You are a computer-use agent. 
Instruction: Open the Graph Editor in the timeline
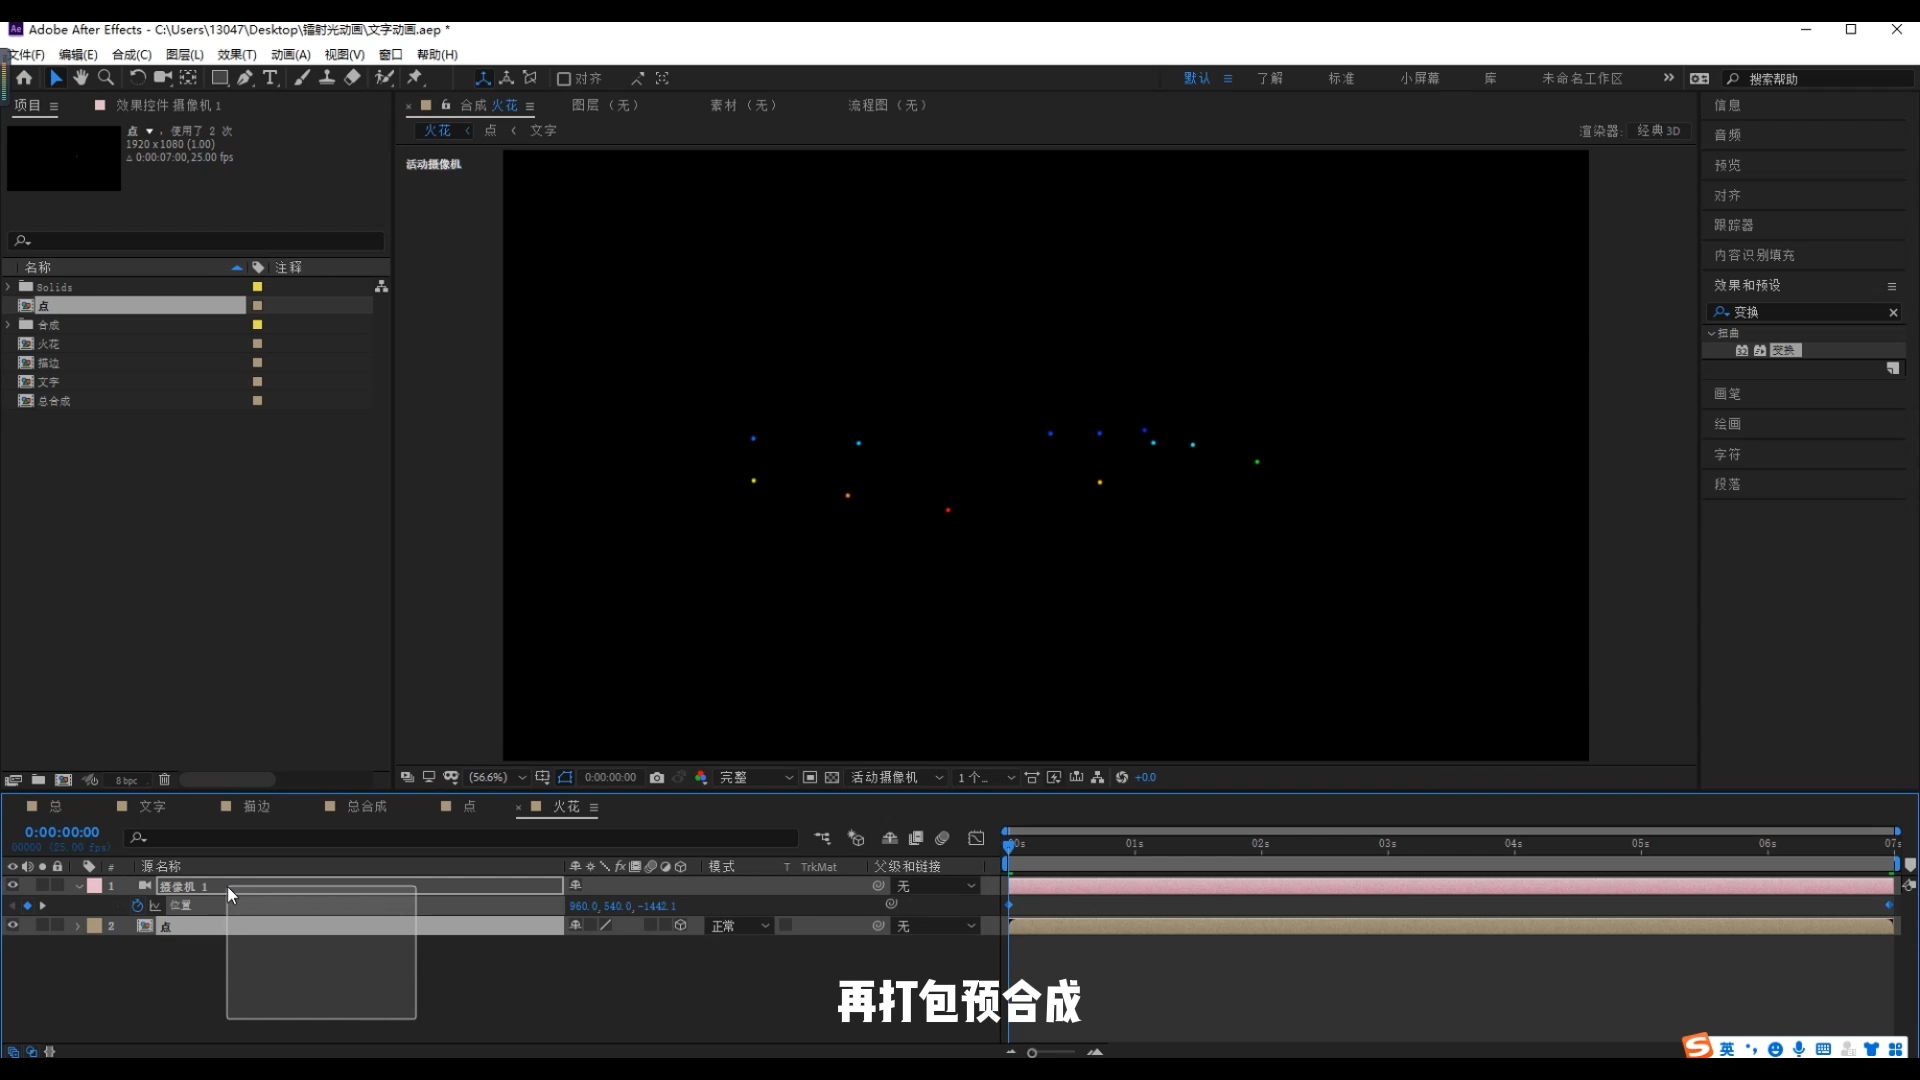click(x=977, y=838)
